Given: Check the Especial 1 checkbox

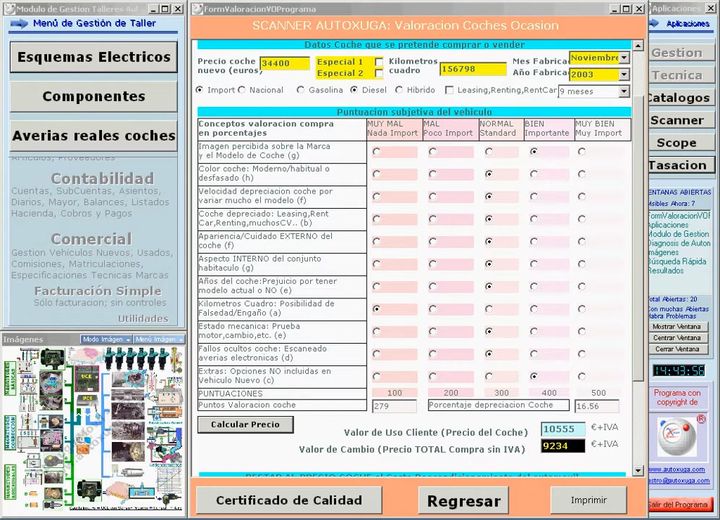Looking at the screenshot, I should (379, 62).
